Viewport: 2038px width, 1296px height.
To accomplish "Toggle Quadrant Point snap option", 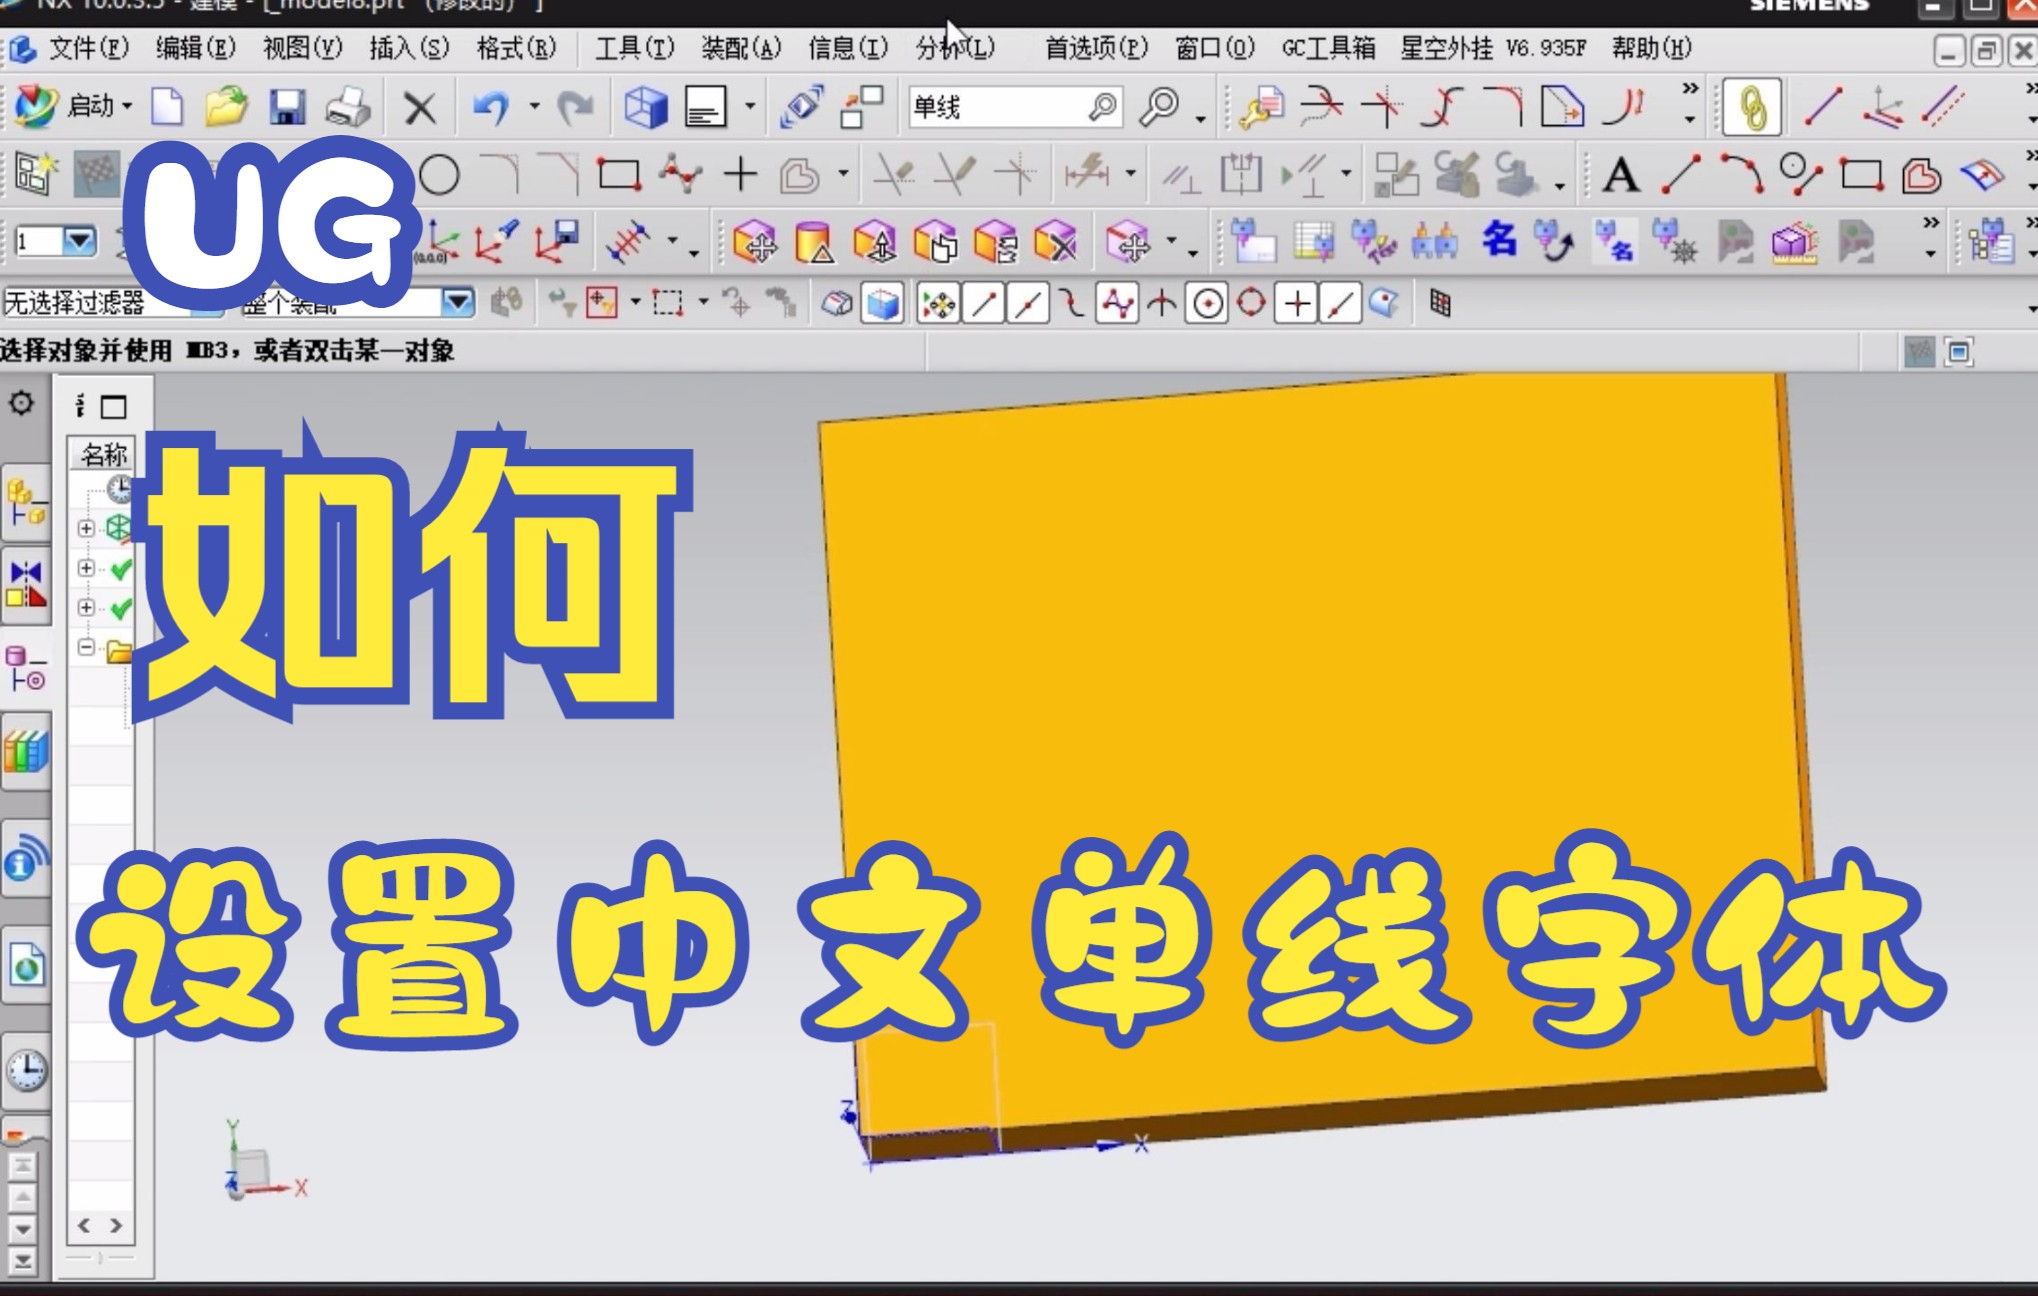I will click(1251, 303).
